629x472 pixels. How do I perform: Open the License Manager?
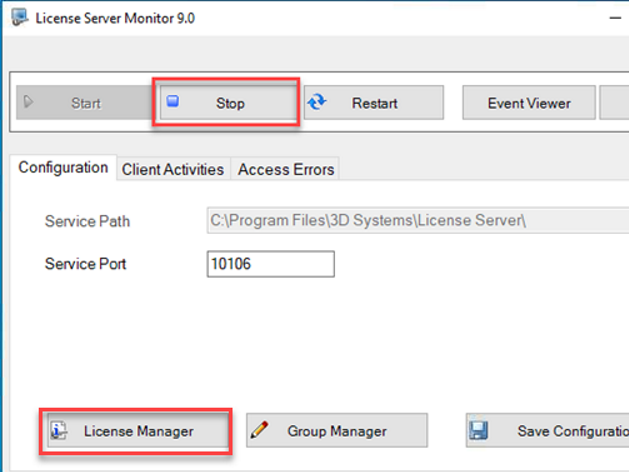pos(138,431)
